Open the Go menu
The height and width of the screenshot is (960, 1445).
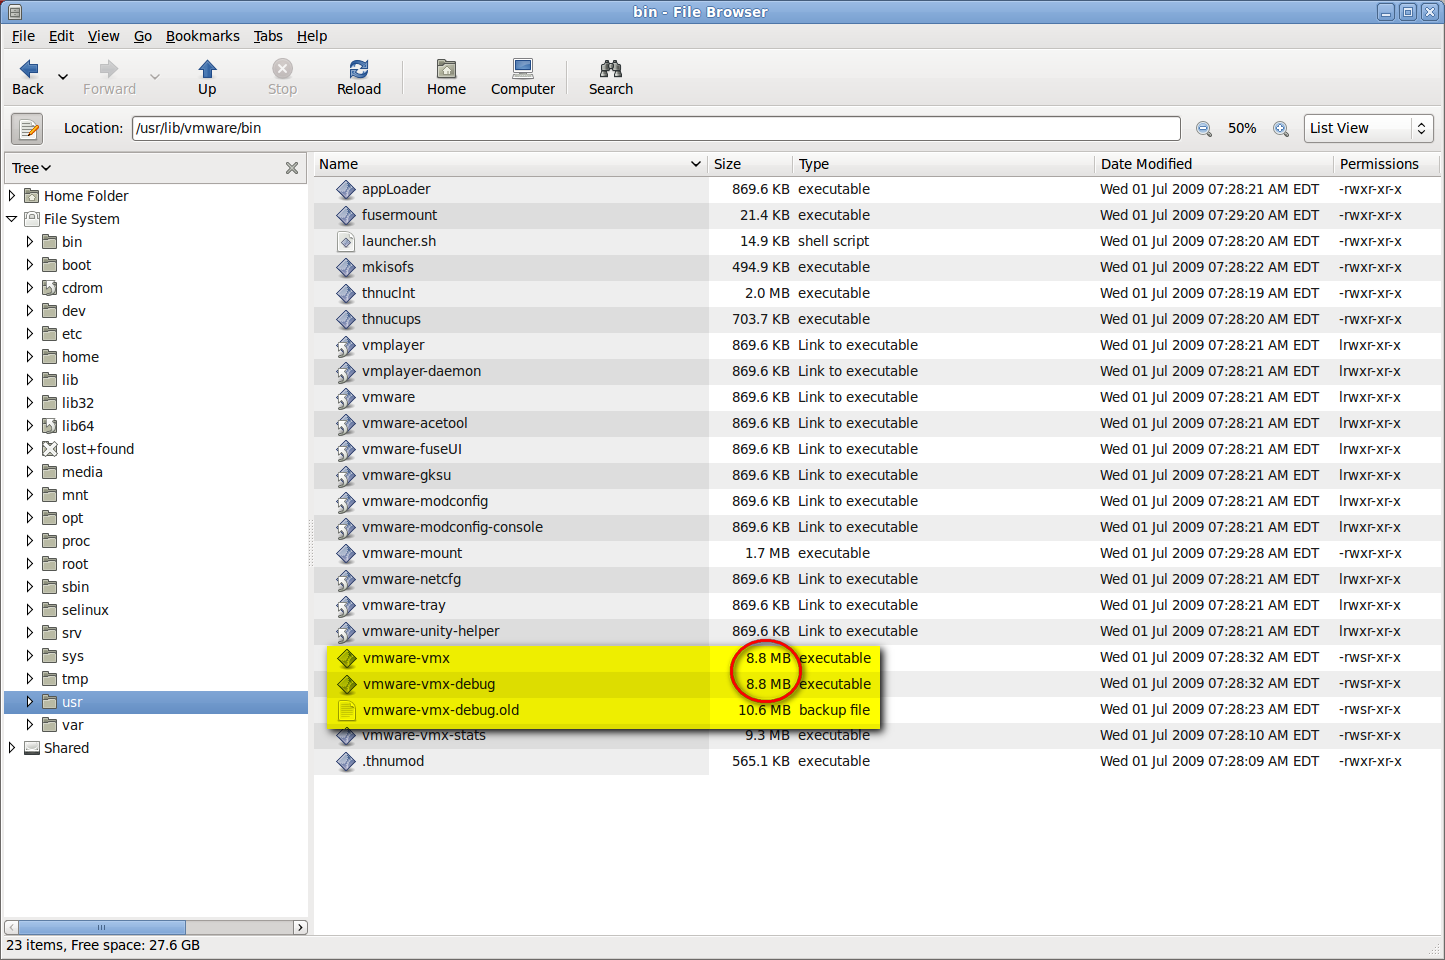click(143, 36)
